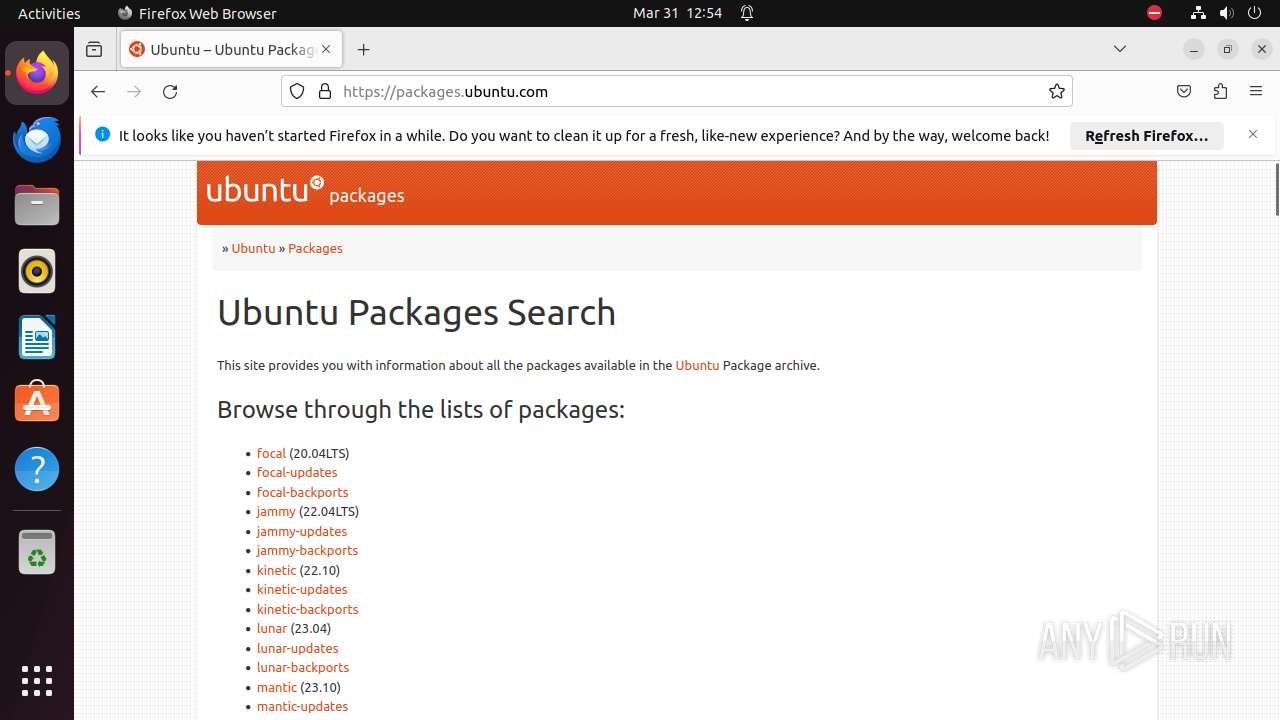Open Packages breadcrumb link
The image size is (1280, 720).
[x=315, y=248]
